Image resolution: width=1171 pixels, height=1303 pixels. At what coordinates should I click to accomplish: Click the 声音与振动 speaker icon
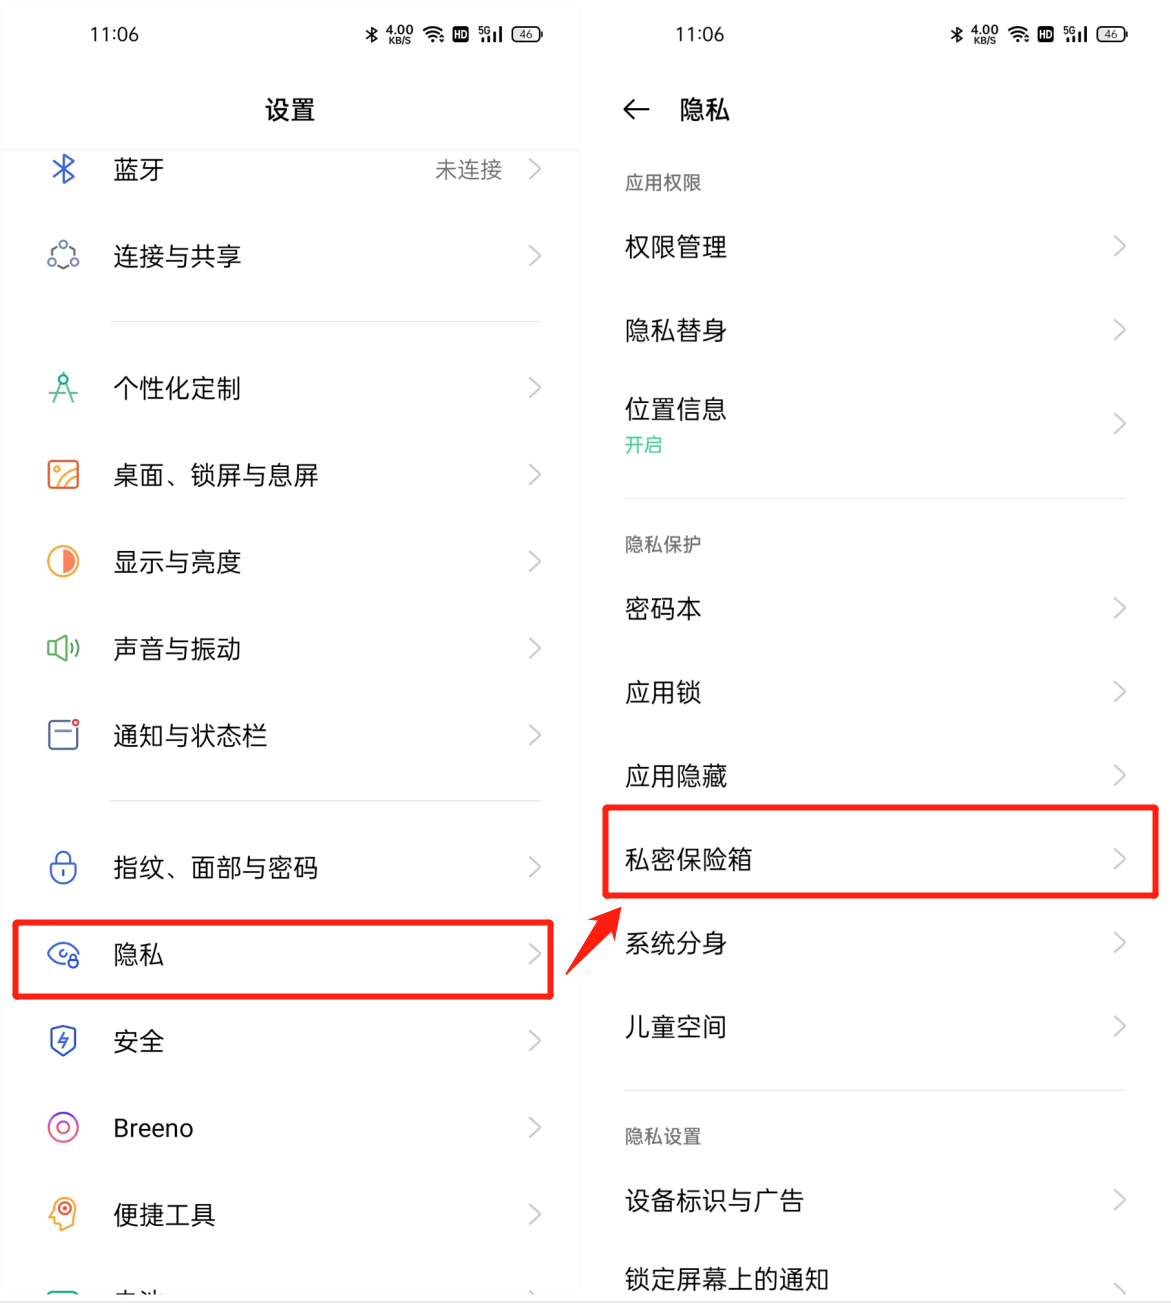click(63, 648)
